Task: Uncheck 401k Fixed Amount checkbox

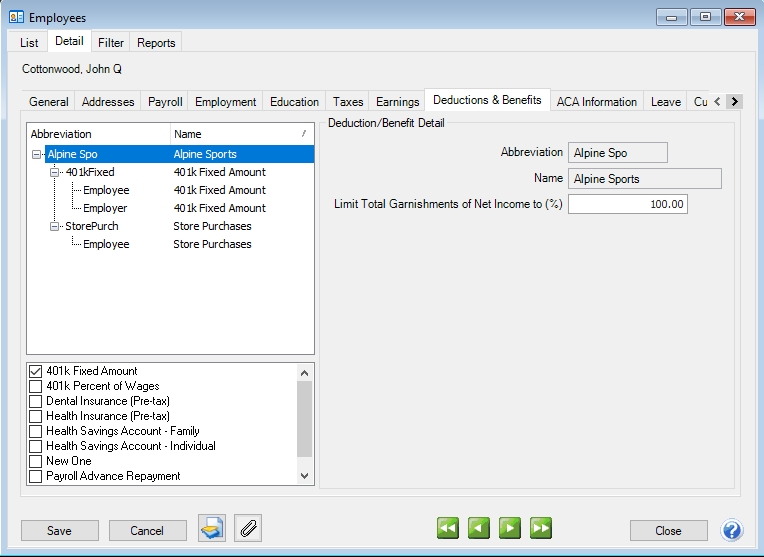Action: pos(36,371)
